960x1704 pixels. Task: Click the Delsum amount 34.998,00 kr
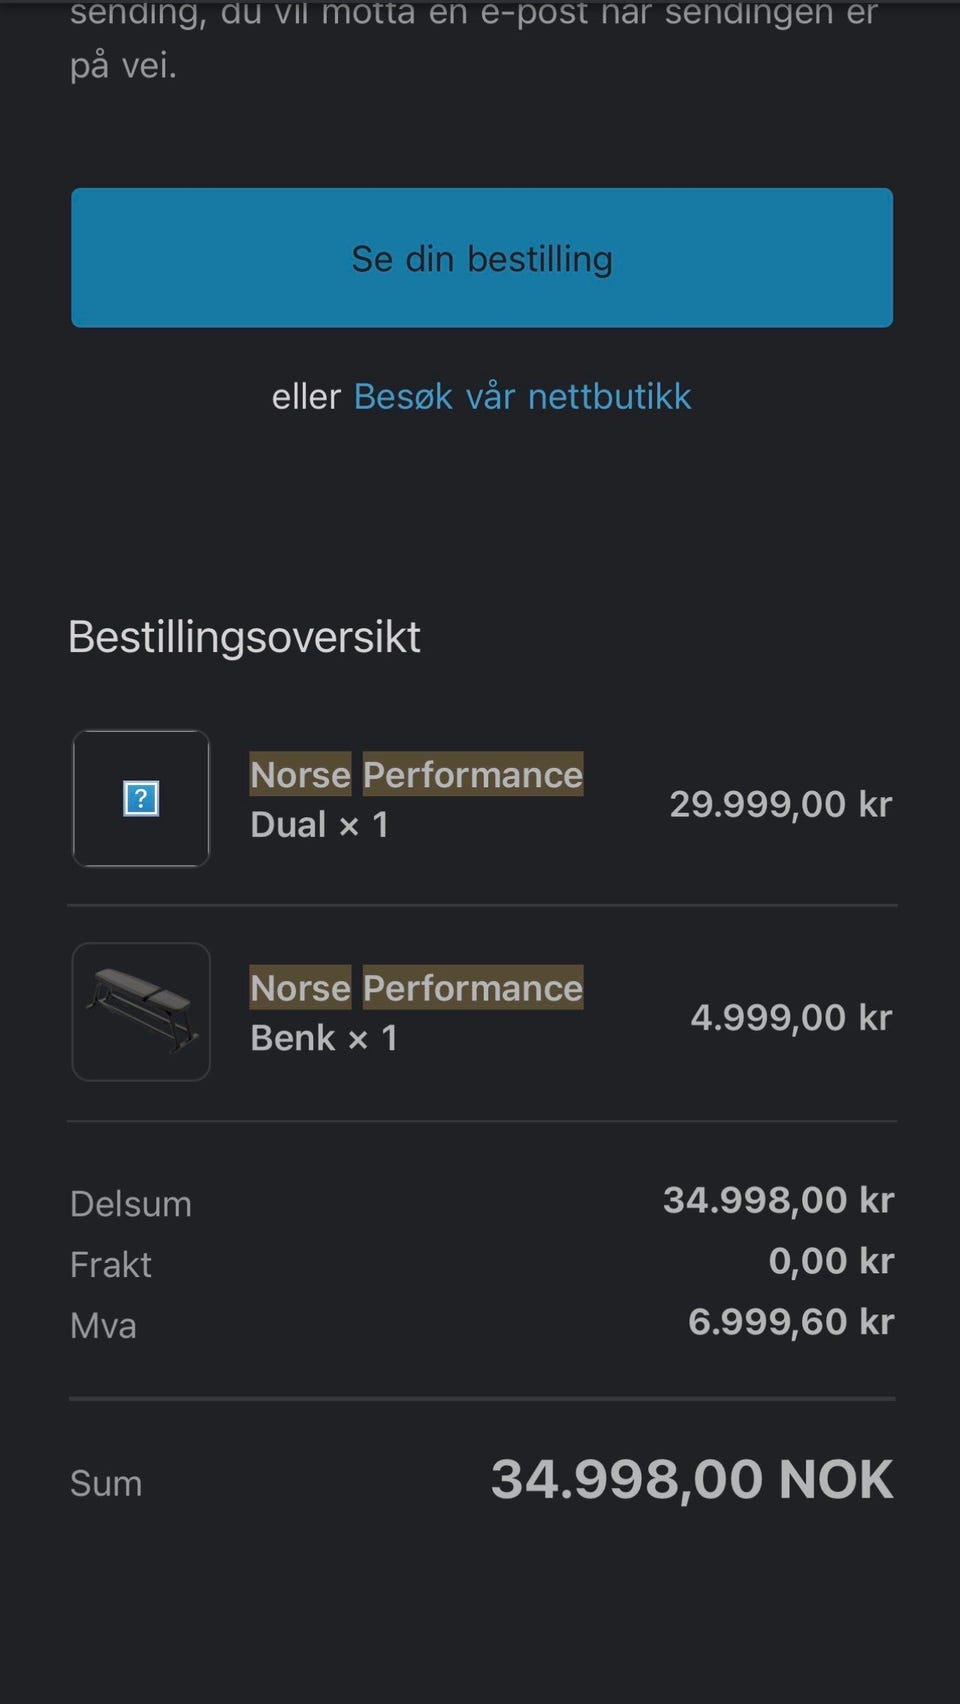tap(778, 1200)
